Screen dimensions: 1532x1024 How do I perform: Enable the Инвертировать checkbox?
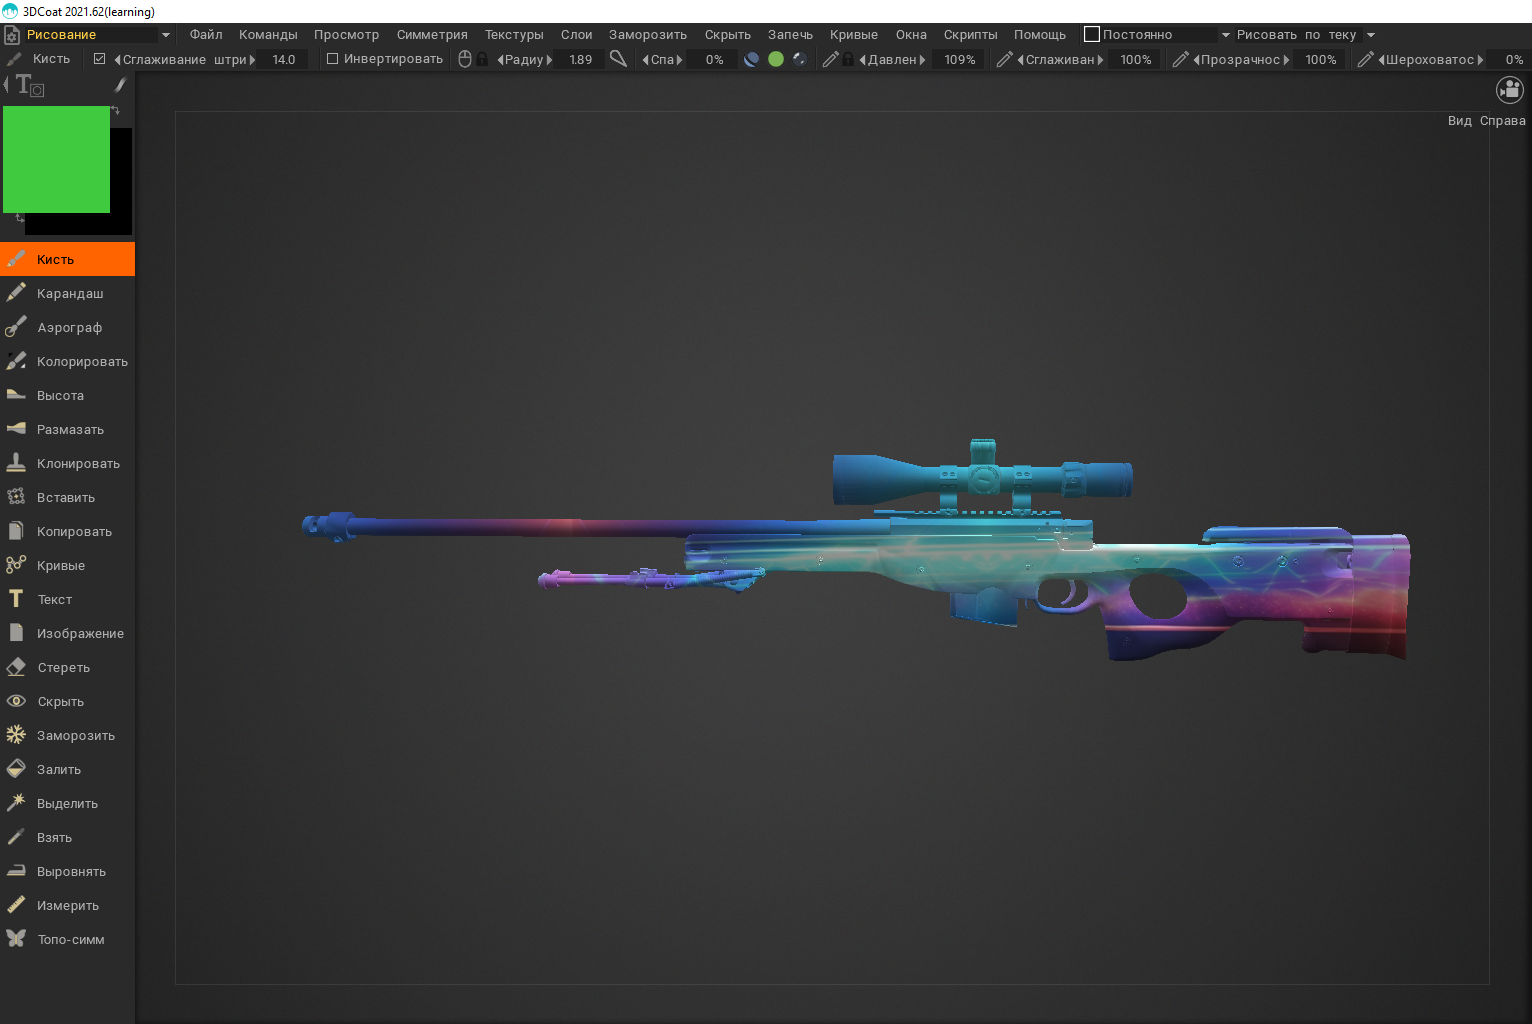[333, 59]
